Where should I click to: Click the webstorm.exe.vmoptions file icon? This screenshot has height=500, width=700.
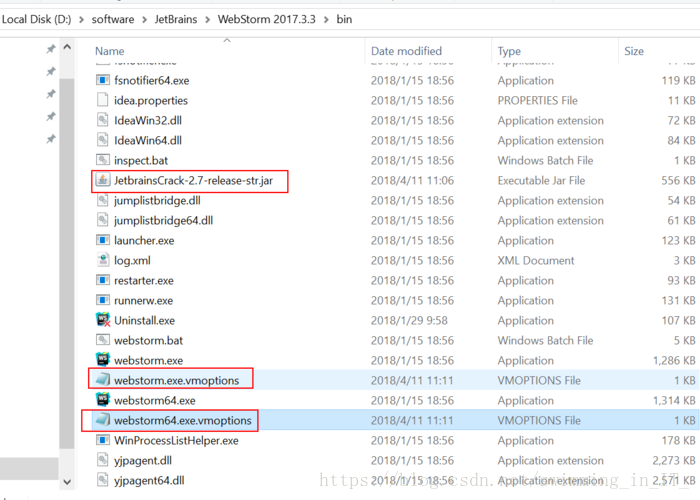pos(103,380)
